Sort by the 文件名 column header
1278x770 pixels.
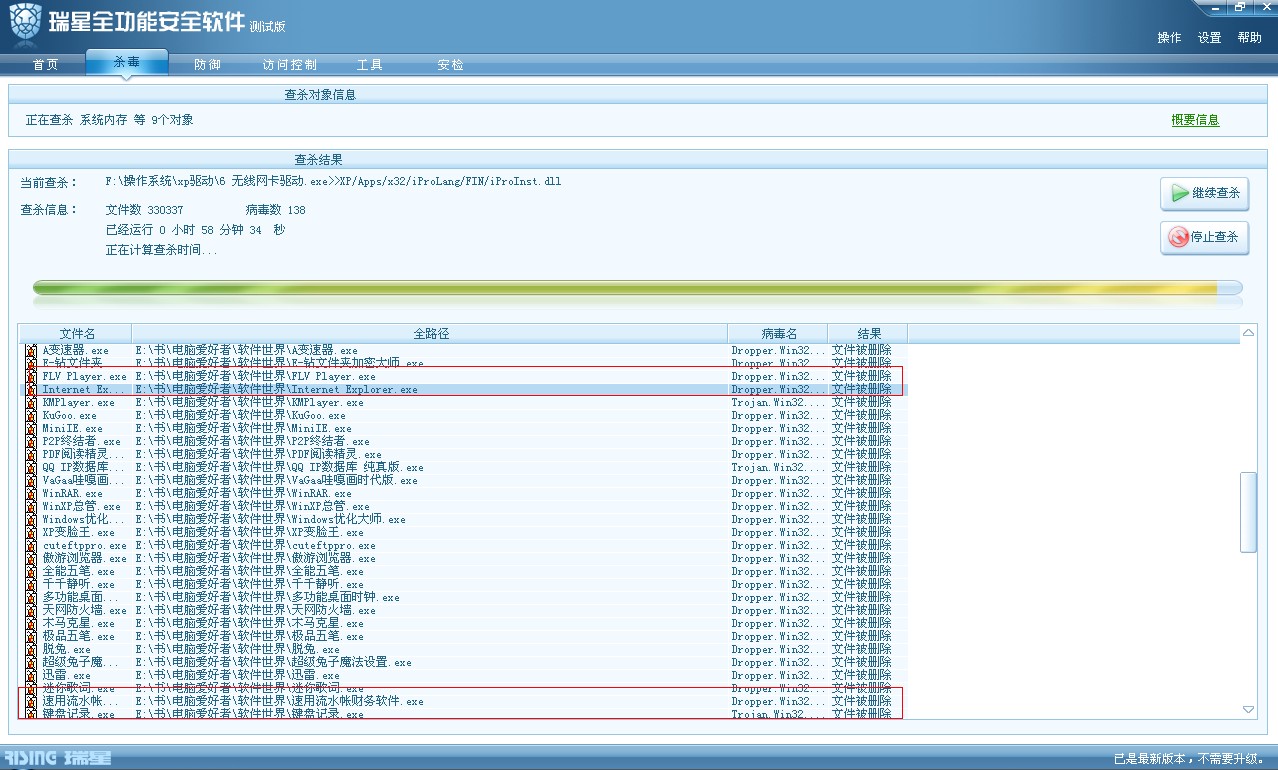pos(77,333)
